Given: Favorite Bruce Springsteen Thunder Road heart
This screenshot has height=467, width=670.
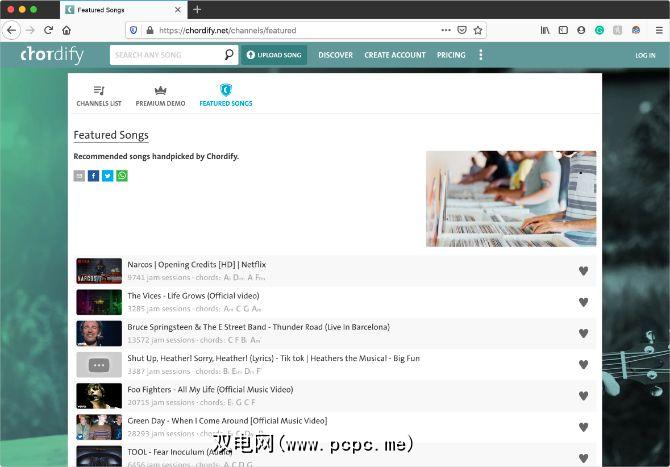Looking at the screenshot, I should (x=583, y=333).
